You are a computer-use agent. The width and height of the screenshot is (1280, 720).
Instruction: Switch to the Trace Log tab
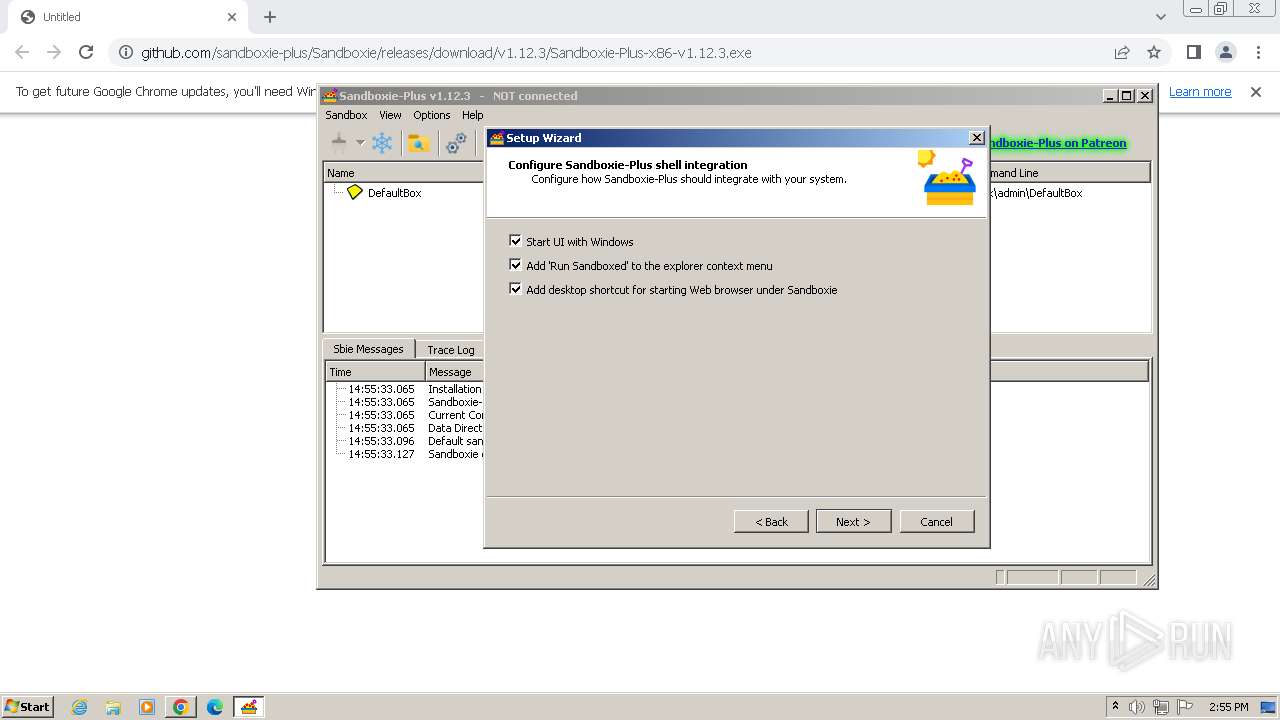450,350
